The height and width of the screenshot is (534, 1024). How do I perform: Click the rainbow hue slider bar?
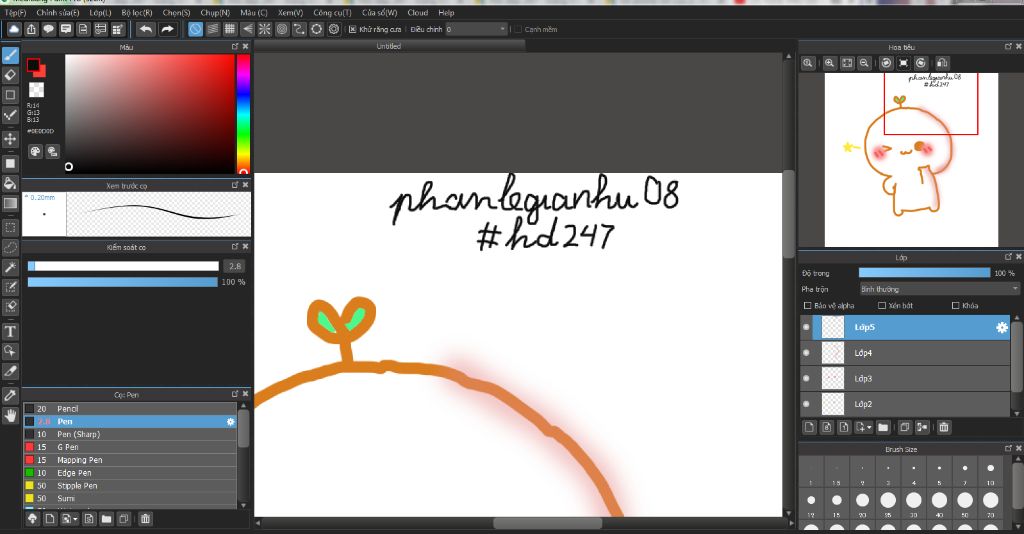[243, 114]
